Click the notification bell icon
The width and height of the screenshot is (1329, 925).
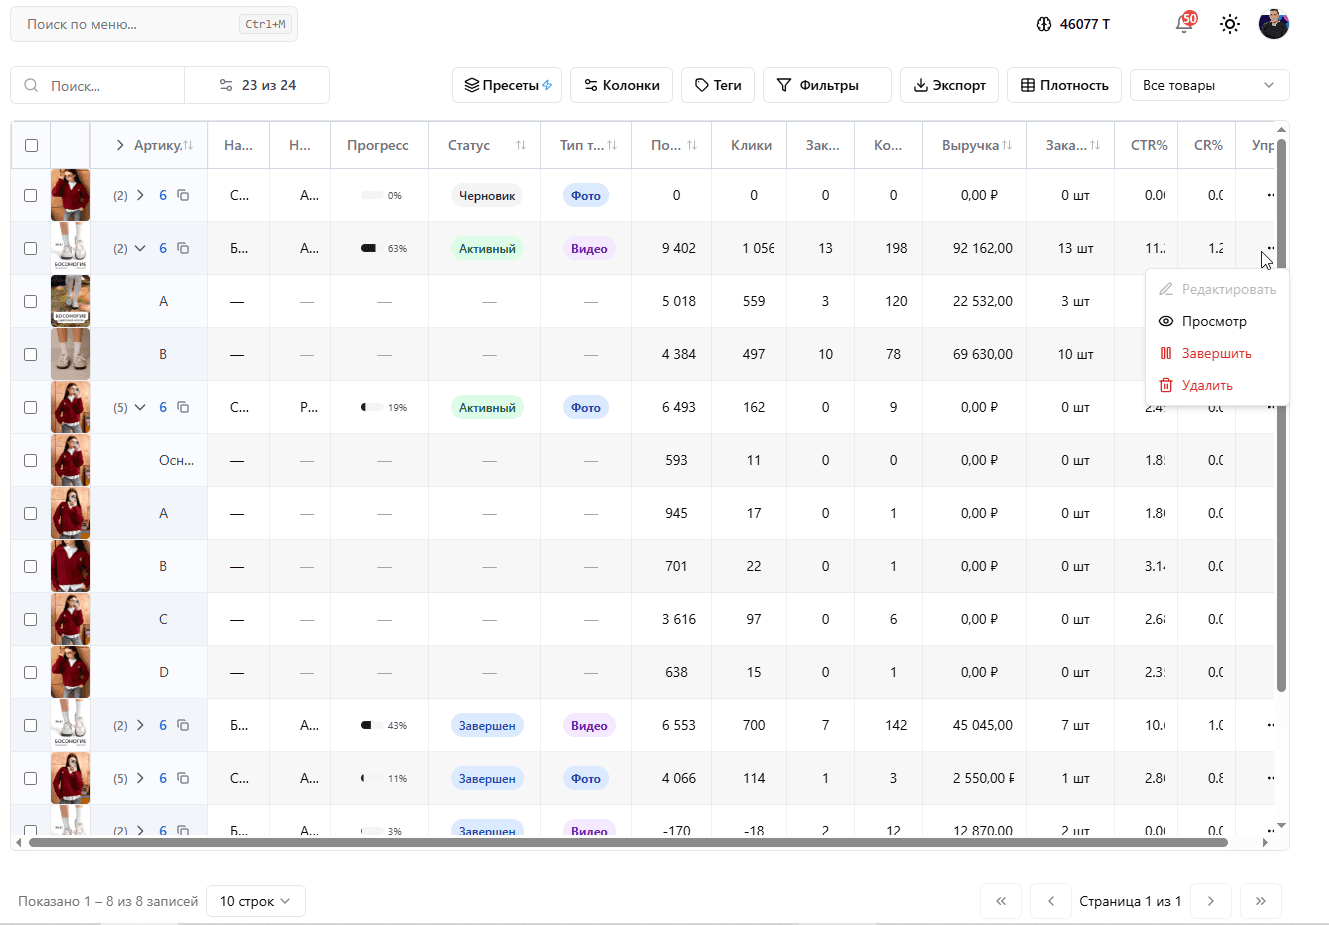click(x=1184, y=25)
